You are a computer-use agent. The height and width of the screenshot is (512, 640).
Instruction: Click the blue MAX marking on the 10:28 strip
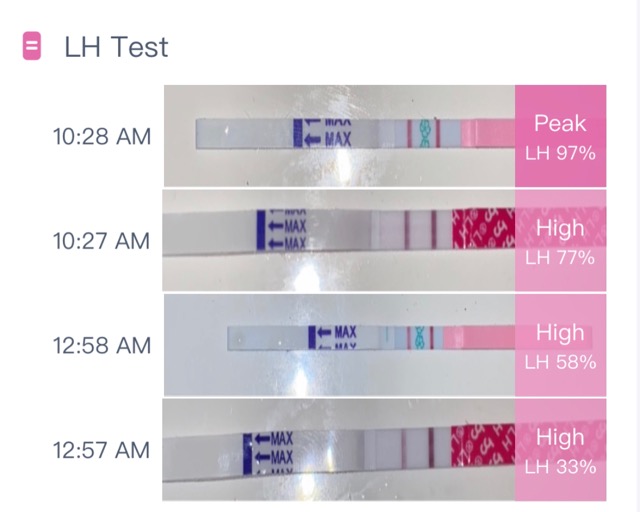click(322, 133)
